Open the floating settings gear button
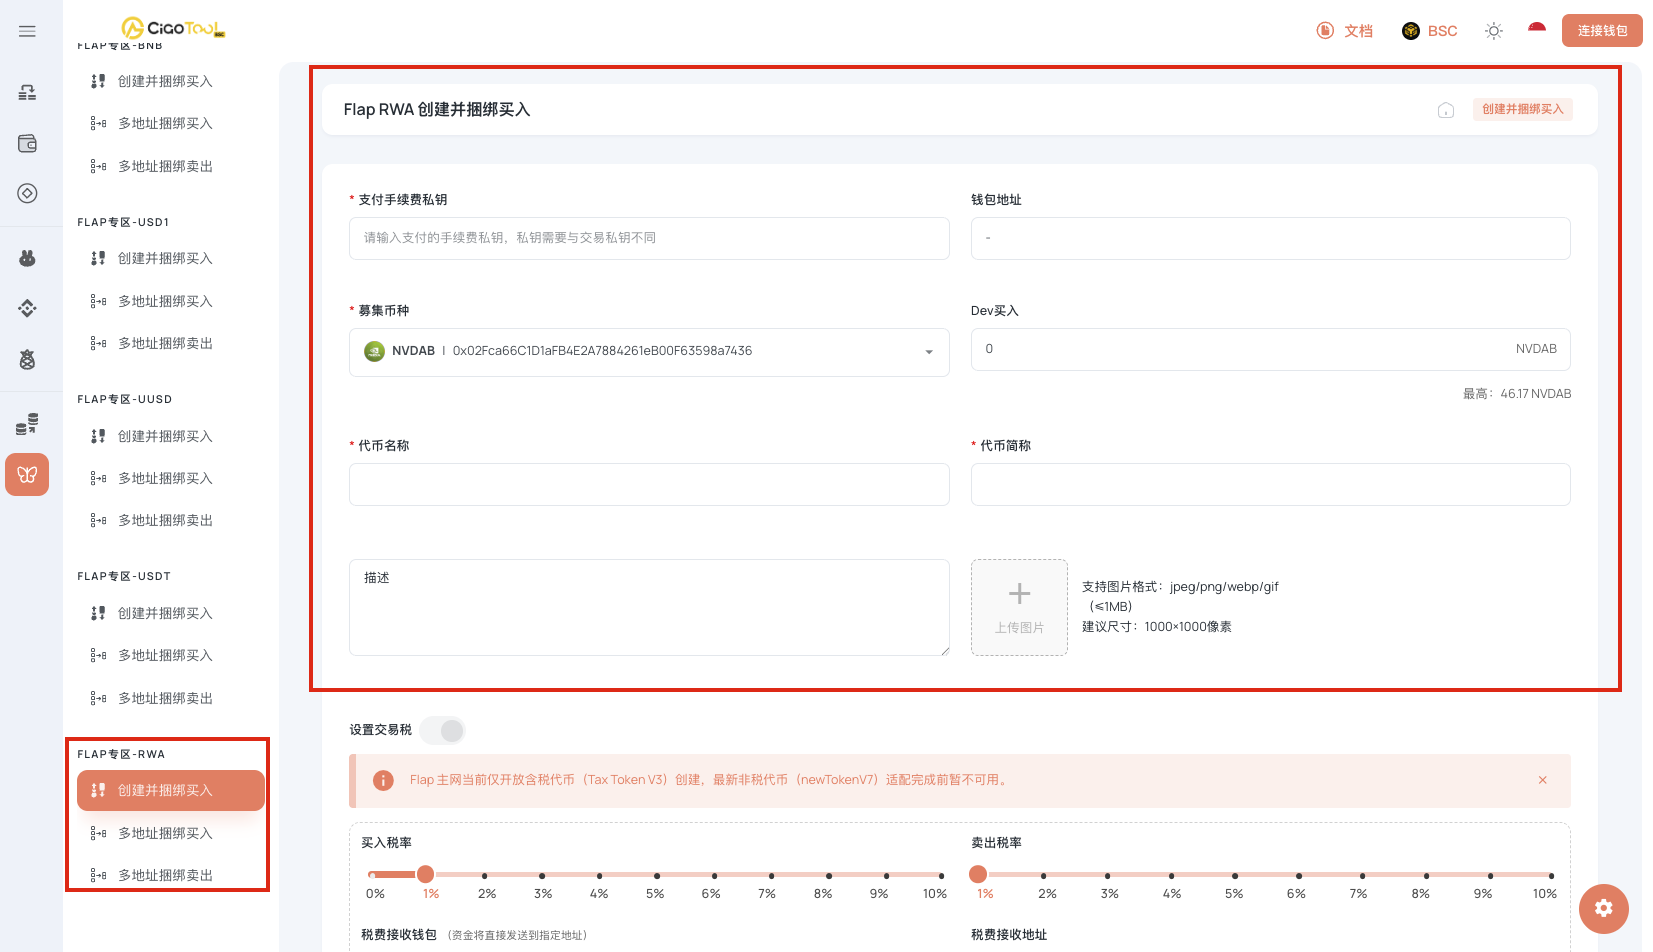This screenshot has width=1653, height=952. (x=1604, y=908)
